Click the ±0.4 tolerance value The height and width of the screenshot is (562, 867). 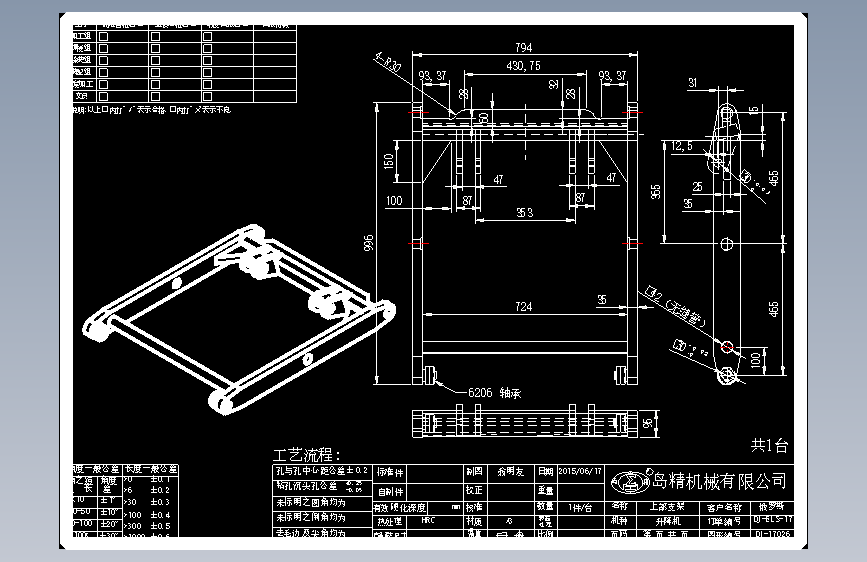160,515
